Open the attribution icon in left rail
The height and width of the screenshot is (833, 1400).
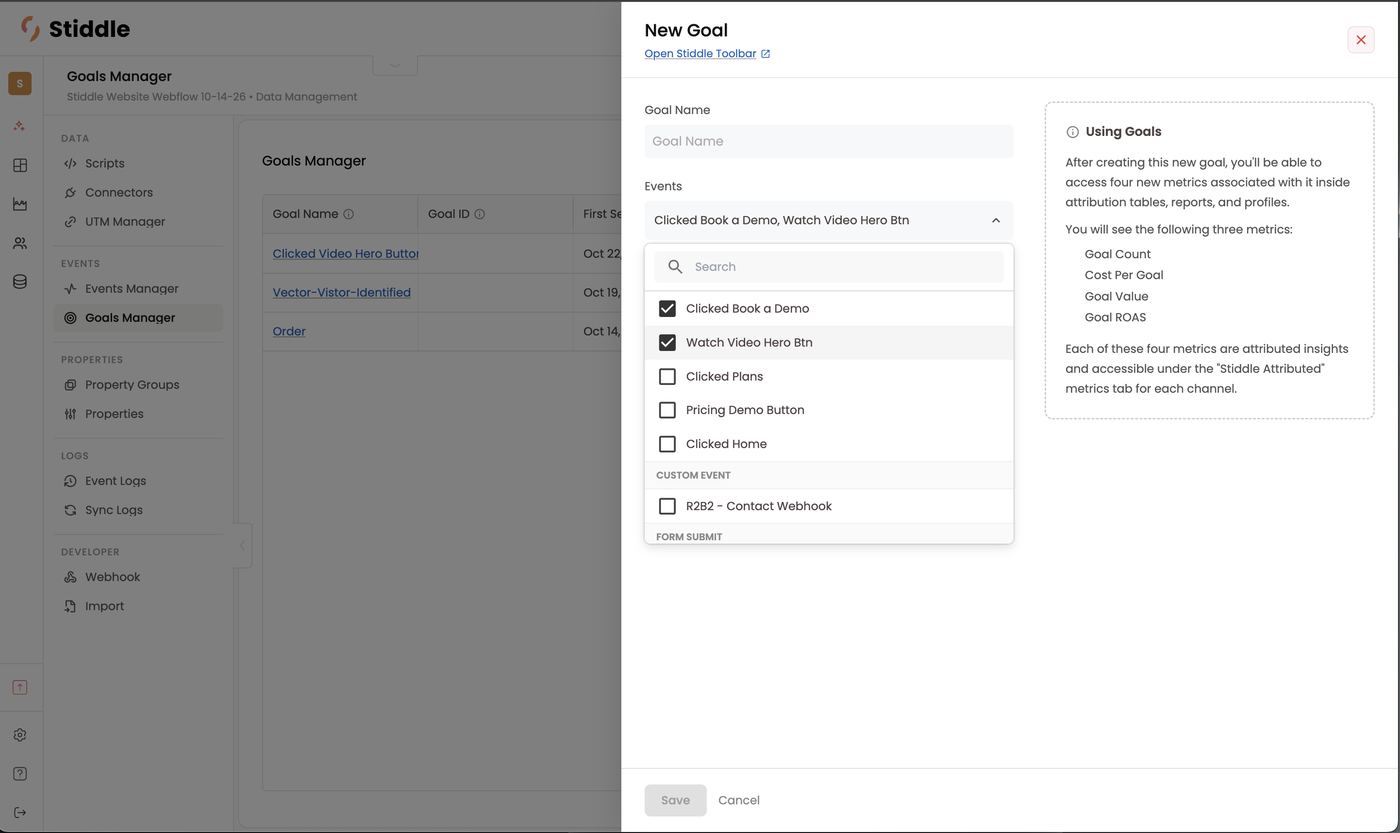pos(19,126)
